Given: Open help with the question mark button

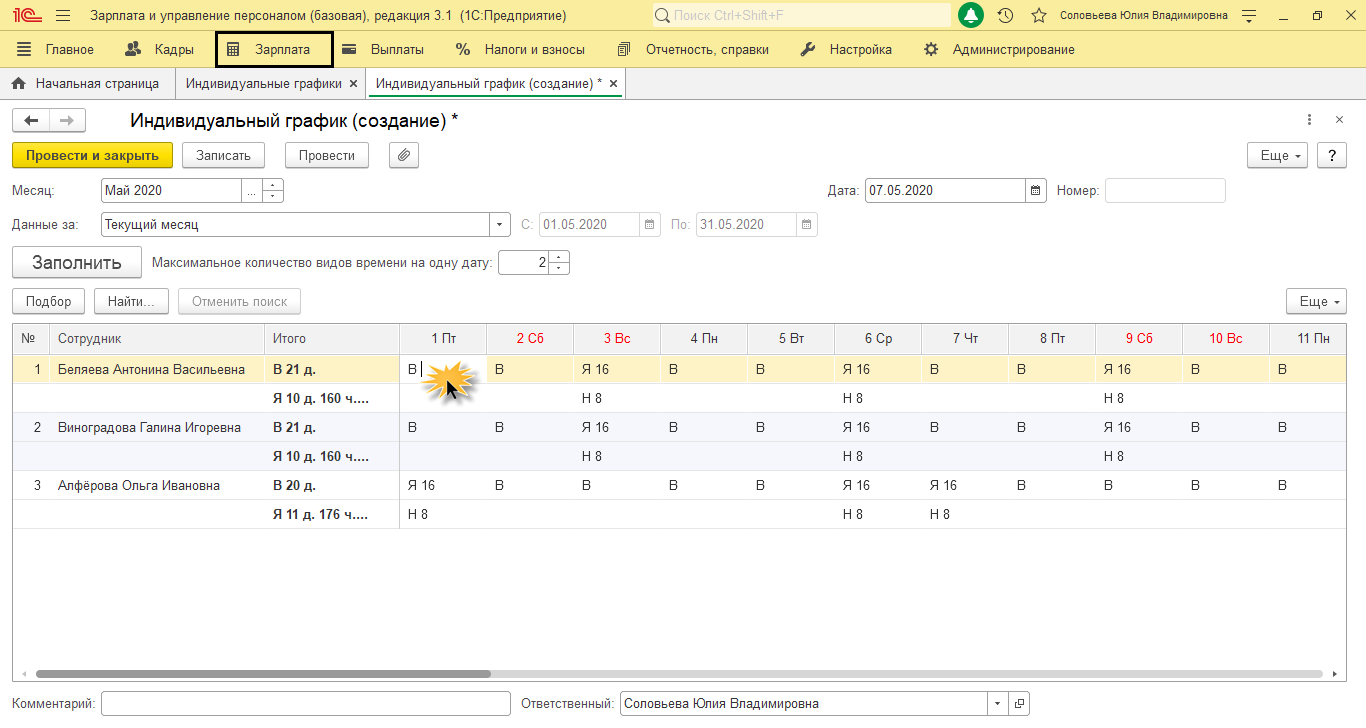Looking at the screenshot, I should coord(1332,156).
